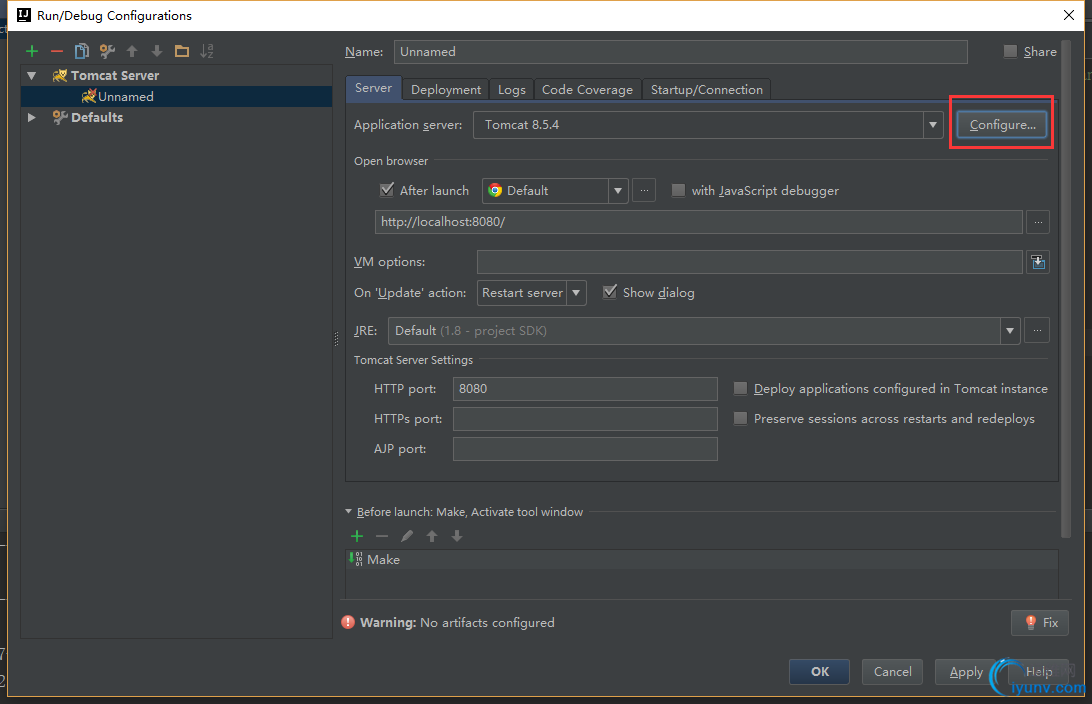
Task: Uncheck After launch
Action: (x=387, y=190)
